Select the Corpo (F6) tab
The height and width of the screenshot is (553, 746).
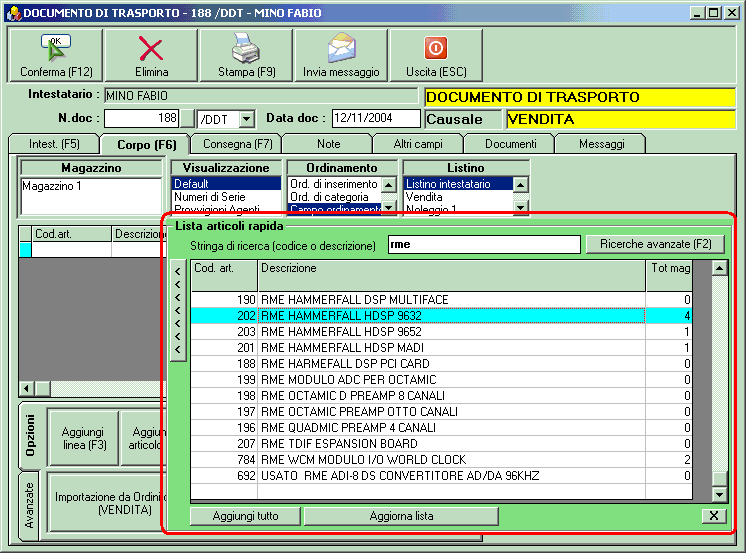(146, 144)
